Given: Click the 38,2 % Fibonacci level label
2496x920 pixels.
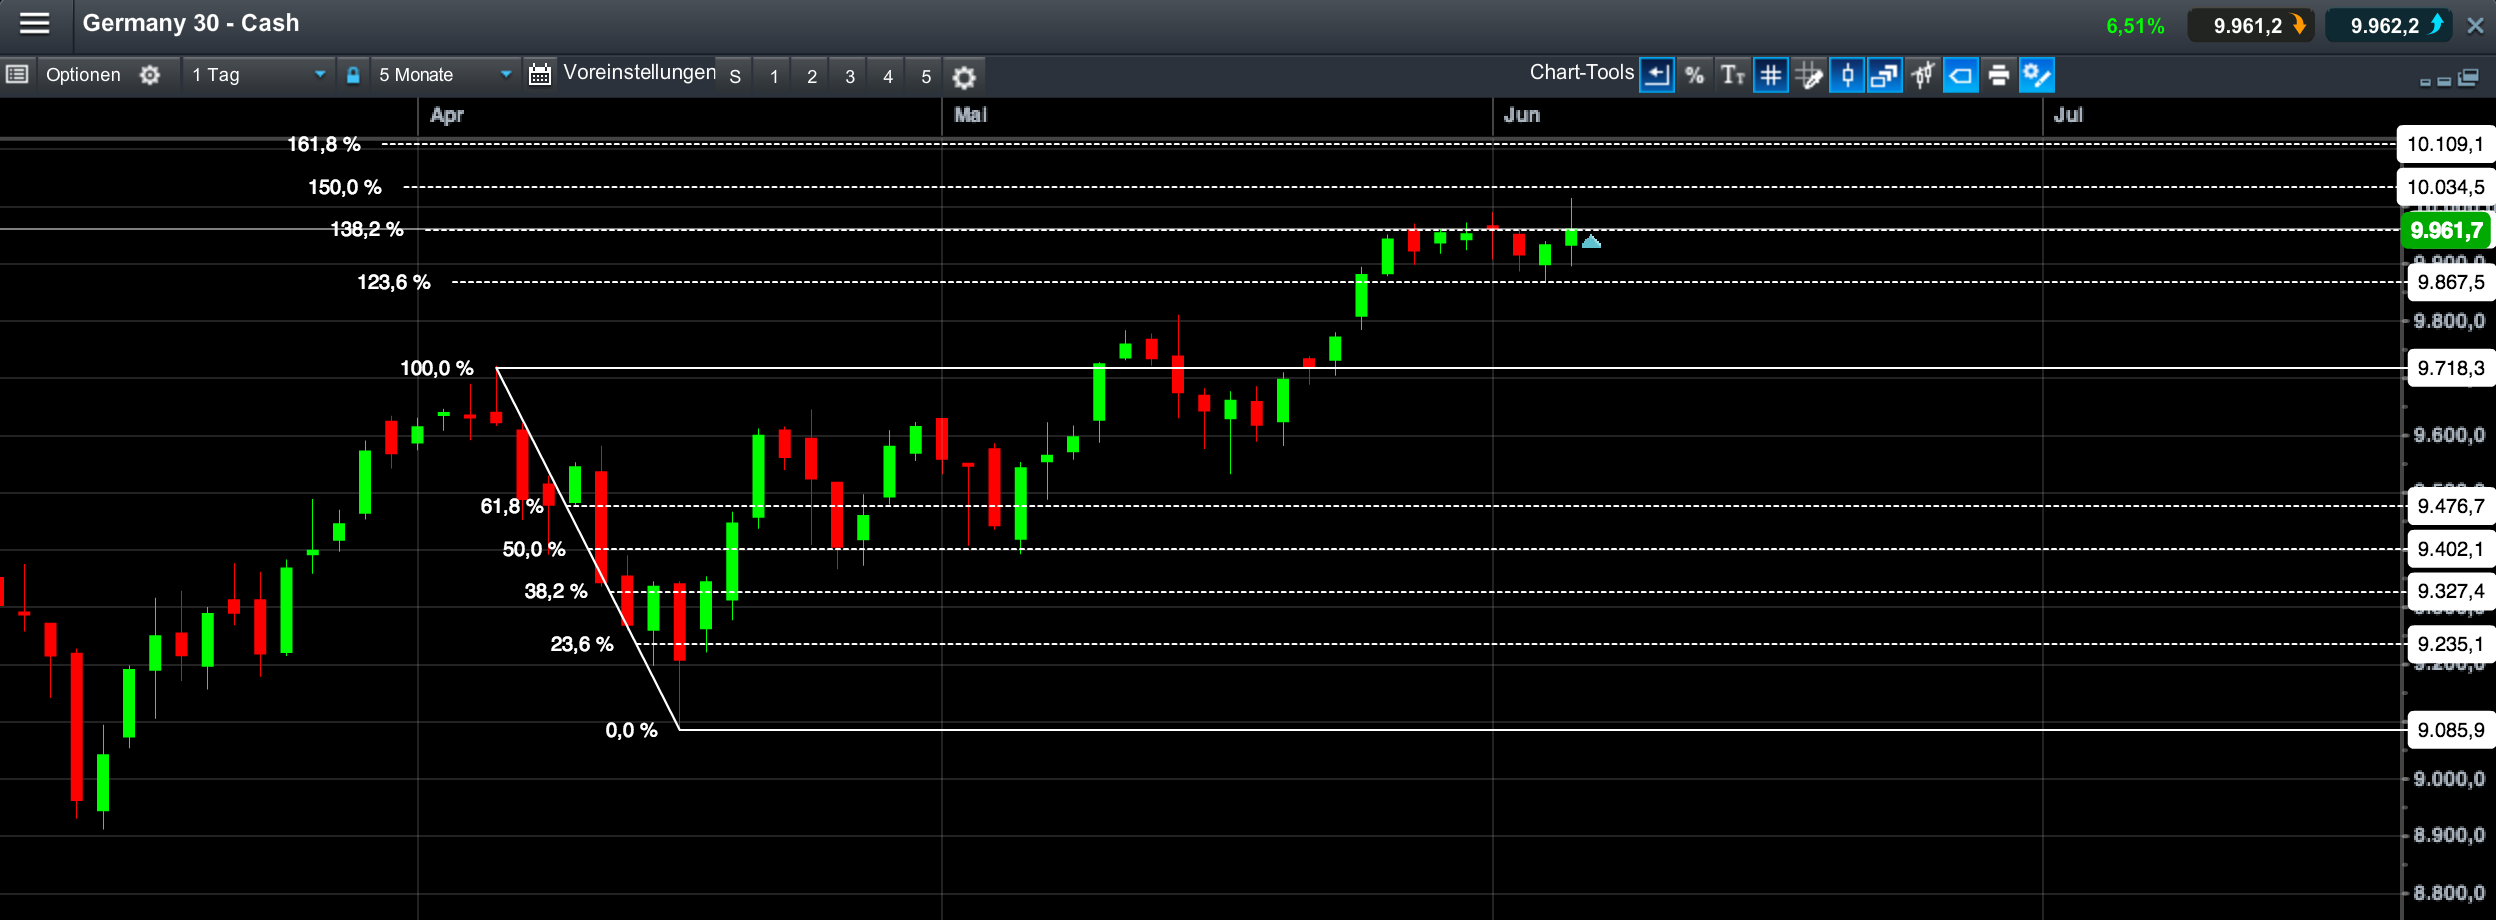Looking at the screenshot, I should coord(556,591).
